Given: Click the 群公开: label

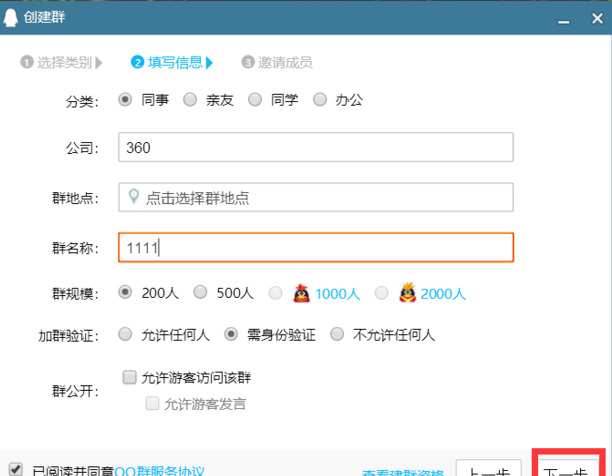Looking at the screenshot, I should (75, 391).
